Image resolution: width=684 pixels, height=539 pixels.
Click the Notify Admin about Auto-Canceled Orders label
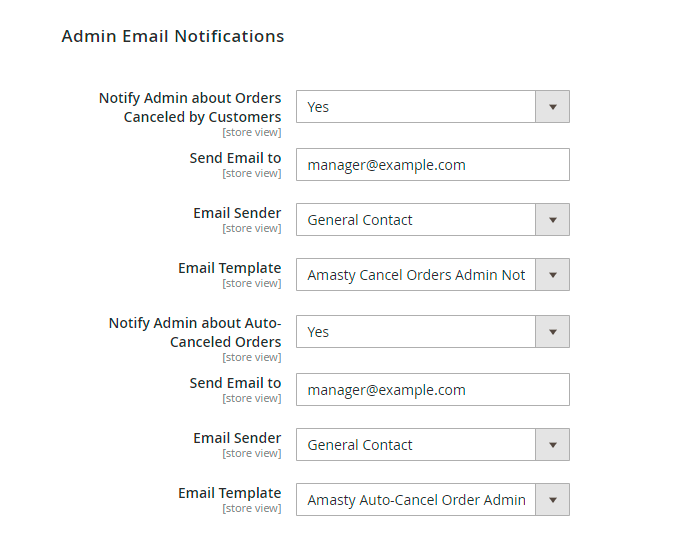(x=195, y=332)
